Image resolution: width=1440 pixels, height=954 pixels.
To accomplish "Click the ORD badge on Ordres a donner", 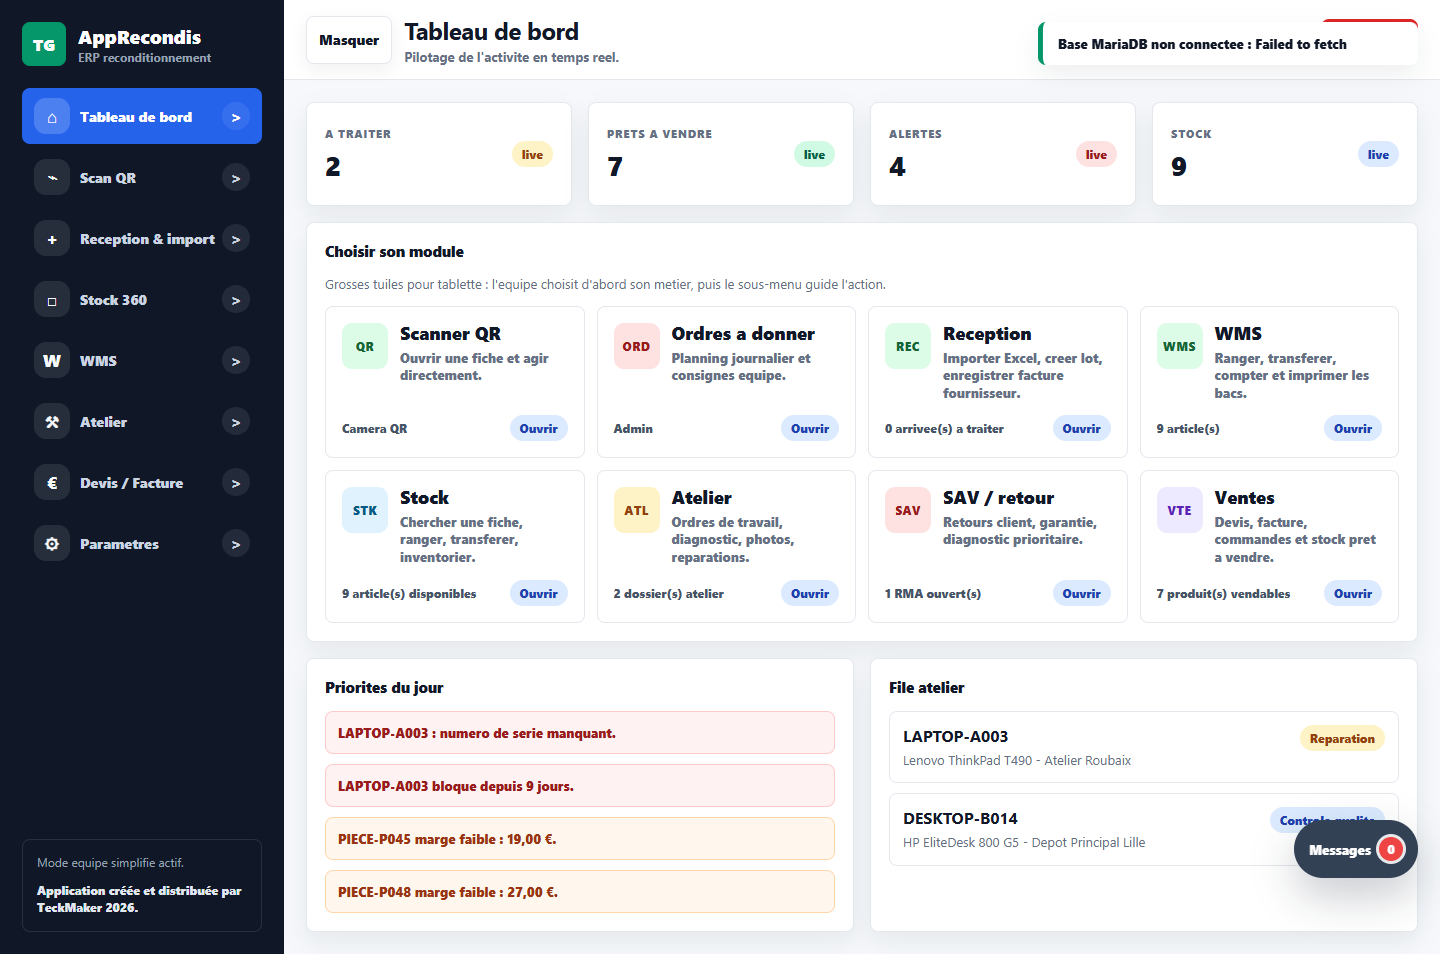I will coord(636,346).
